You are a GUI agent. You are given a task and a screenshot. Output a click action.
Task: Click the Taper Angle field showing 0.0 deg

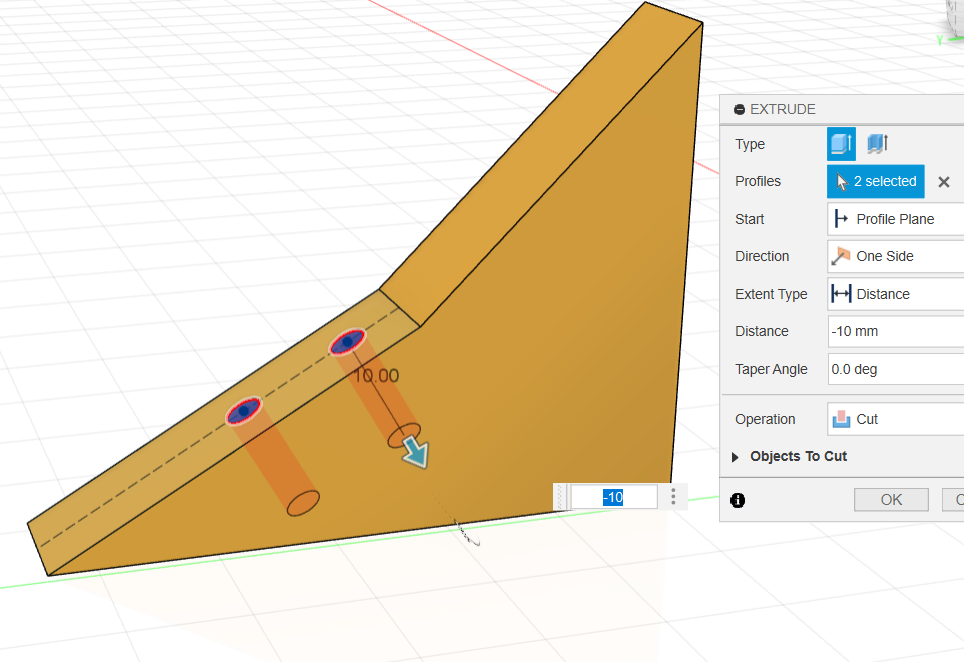pyautogui.click(x=895, y=369)
